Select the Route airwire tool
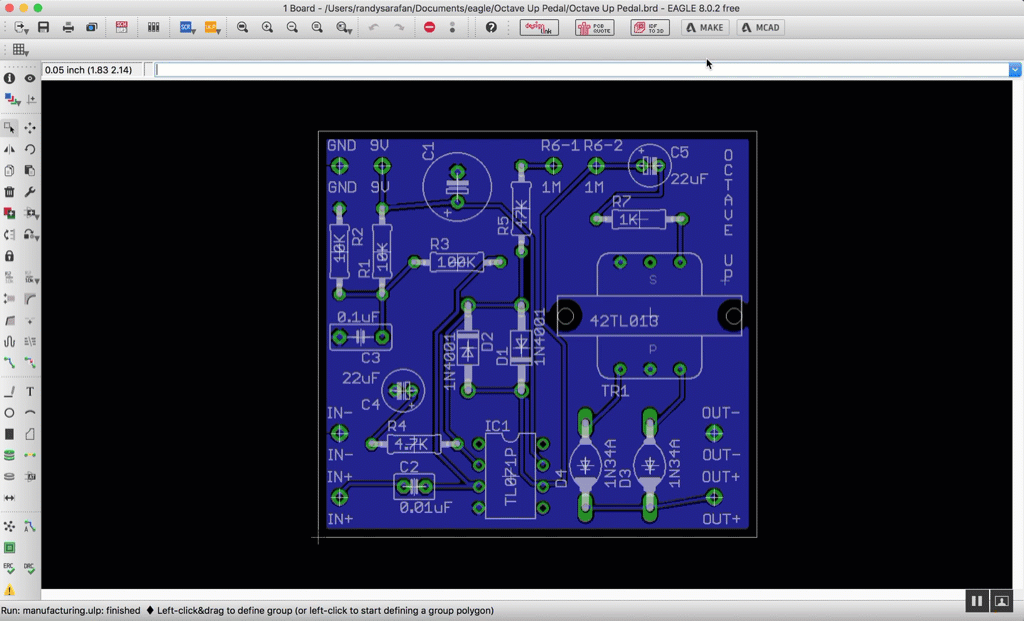The height and width of the screenshot is (621, 1024). click(9, 362)
